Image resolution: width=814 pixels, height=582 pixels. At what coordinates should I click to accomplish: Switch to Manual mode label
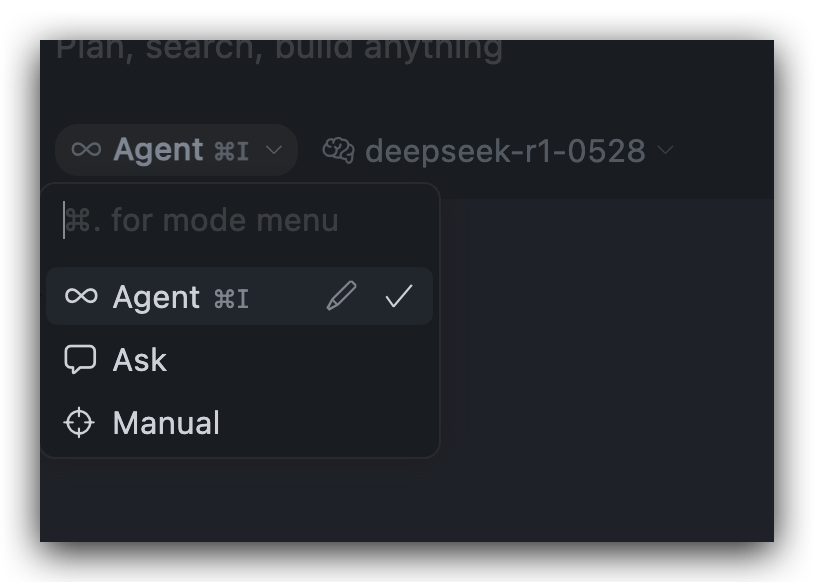tap(166, 423)
